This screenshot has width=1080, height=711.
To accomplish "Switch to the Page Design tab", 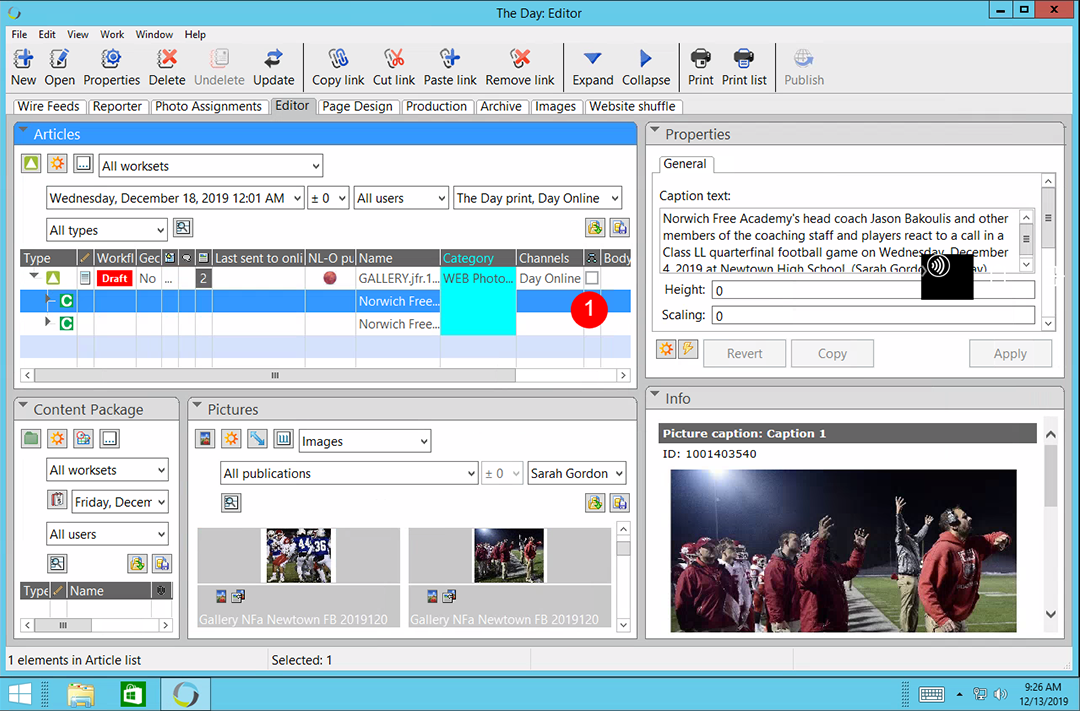I will 357,107.
